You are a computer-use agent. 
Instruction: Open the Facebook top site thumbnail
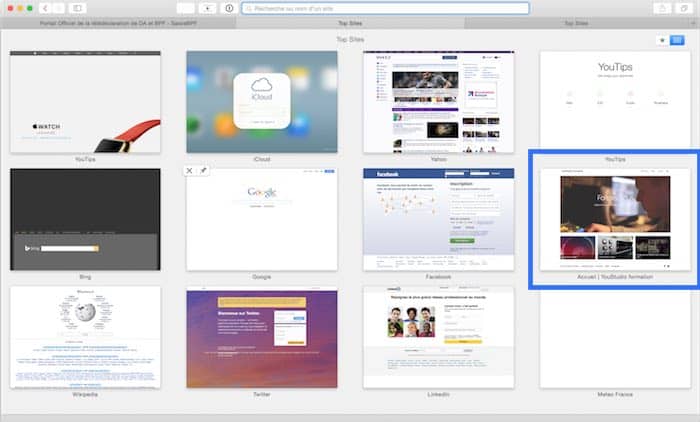(438, 219)
